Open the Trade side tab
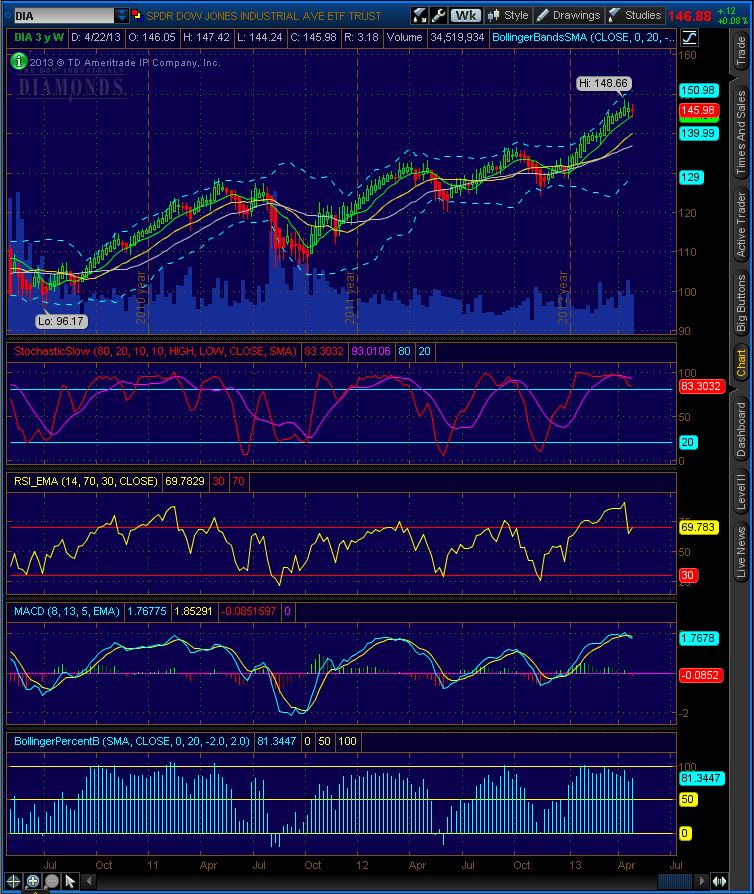 pos(741,50)
